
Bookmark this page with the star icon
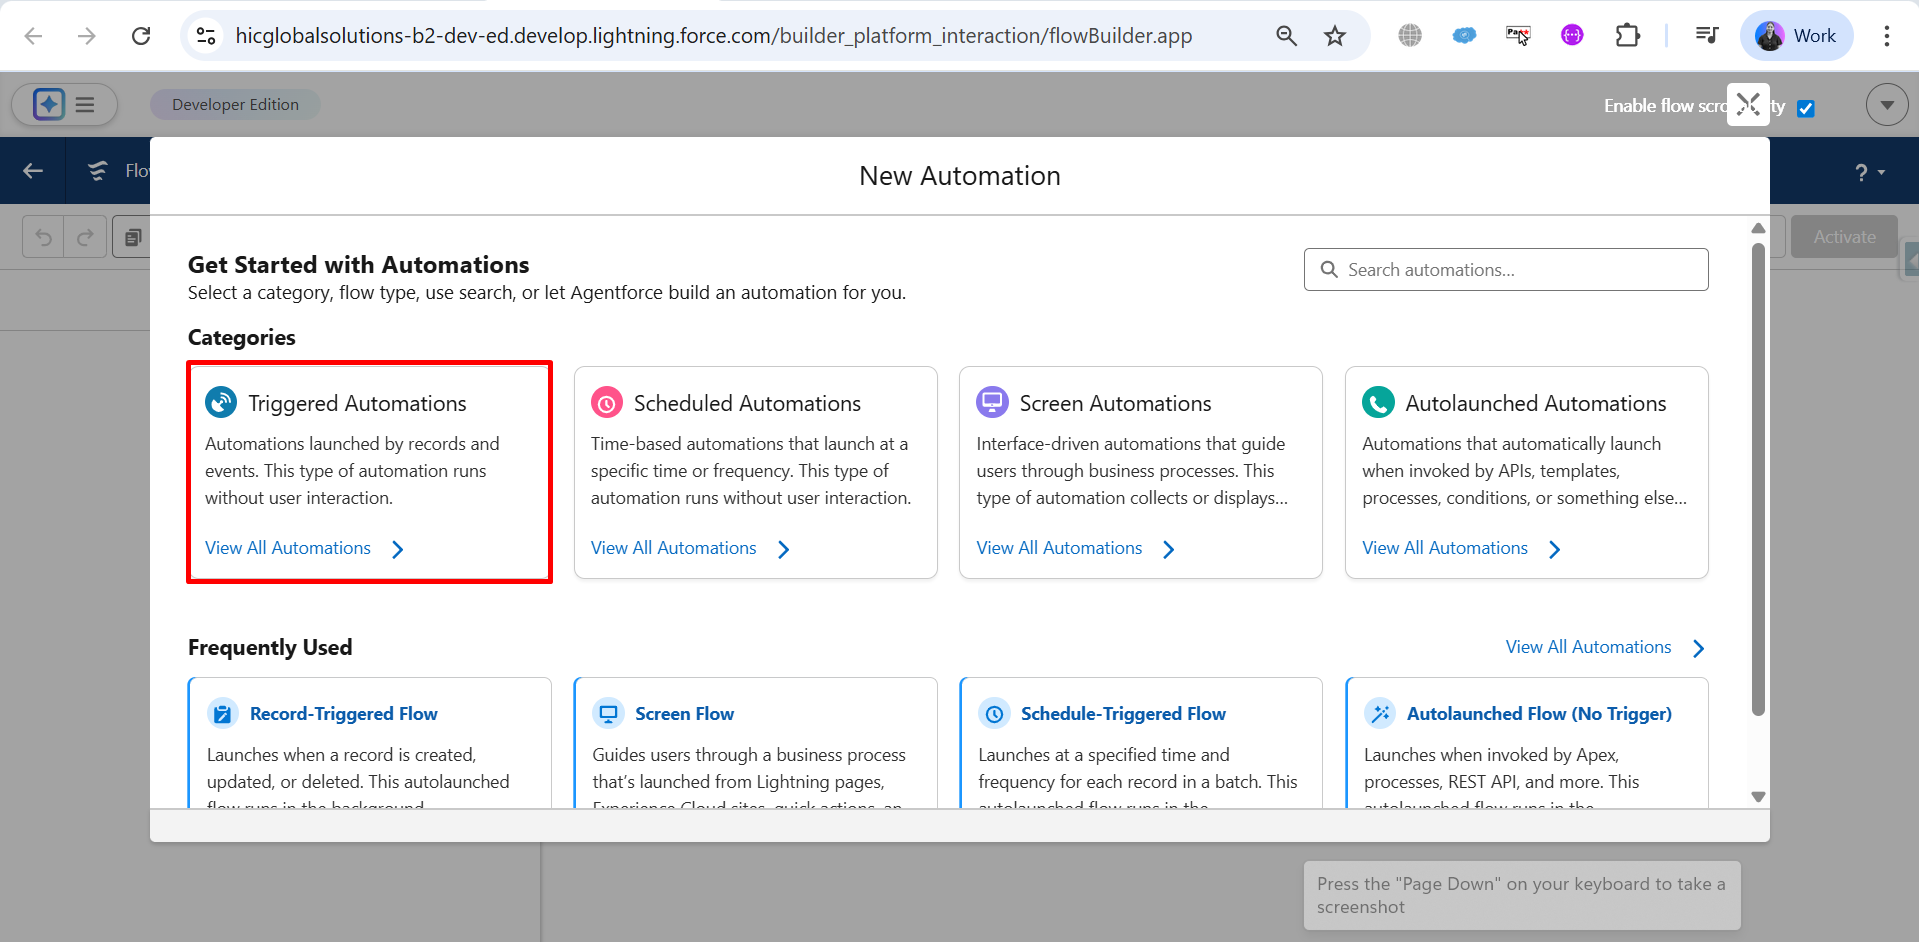pyautogui.click(x=1335, y=36)
